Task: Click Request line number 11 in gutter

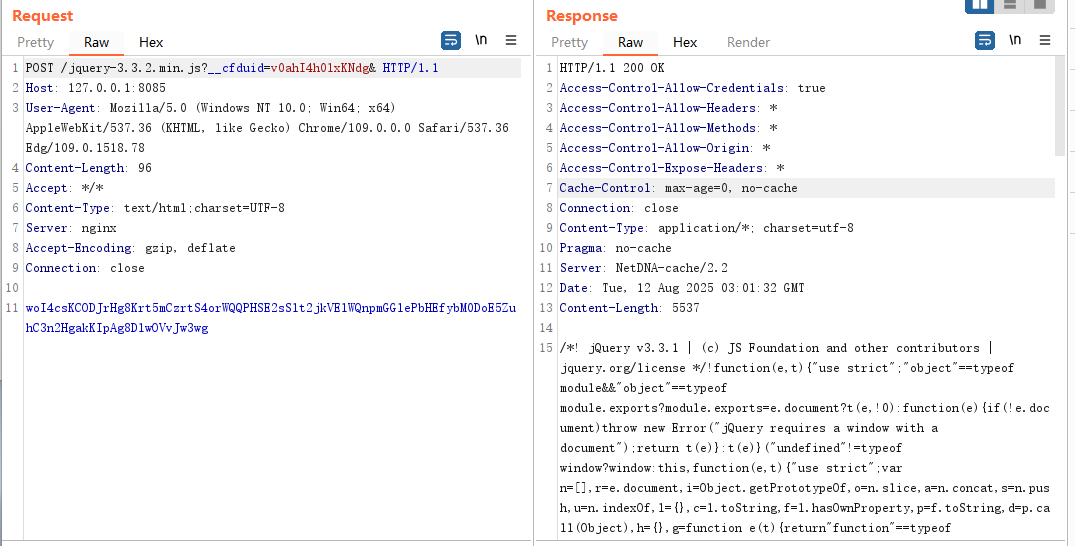Action: coord(12,308)
